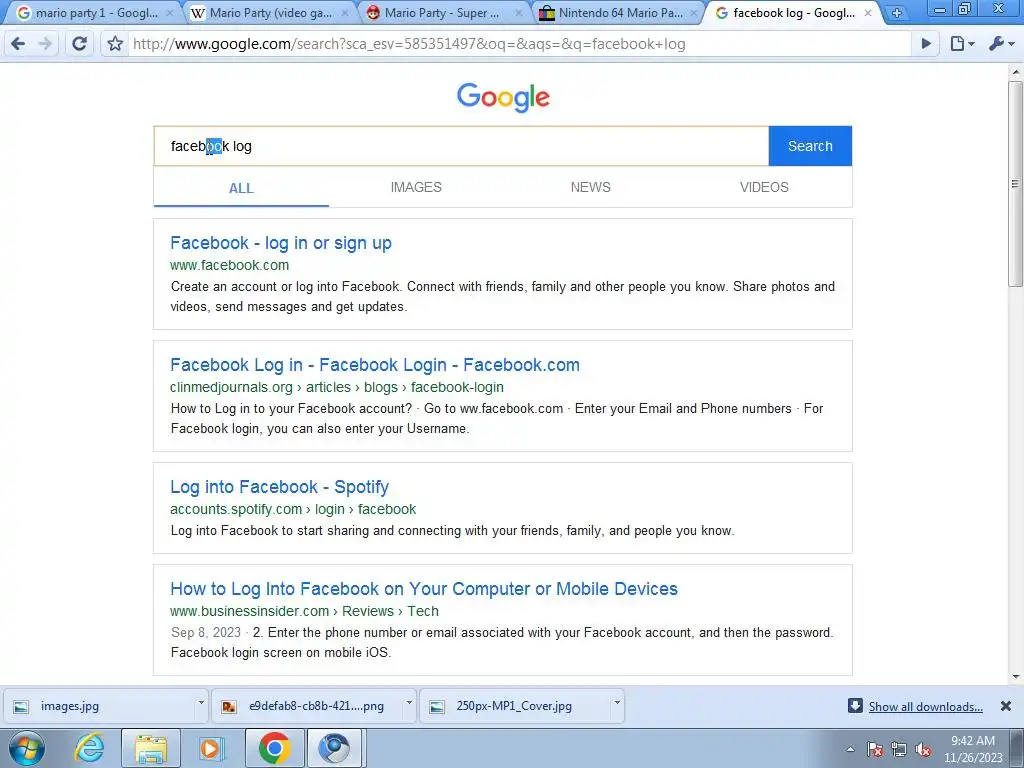Open 'How to Log Into Facebook' Business Insider result
This screenshot has height=768, width=1024.
424,588
